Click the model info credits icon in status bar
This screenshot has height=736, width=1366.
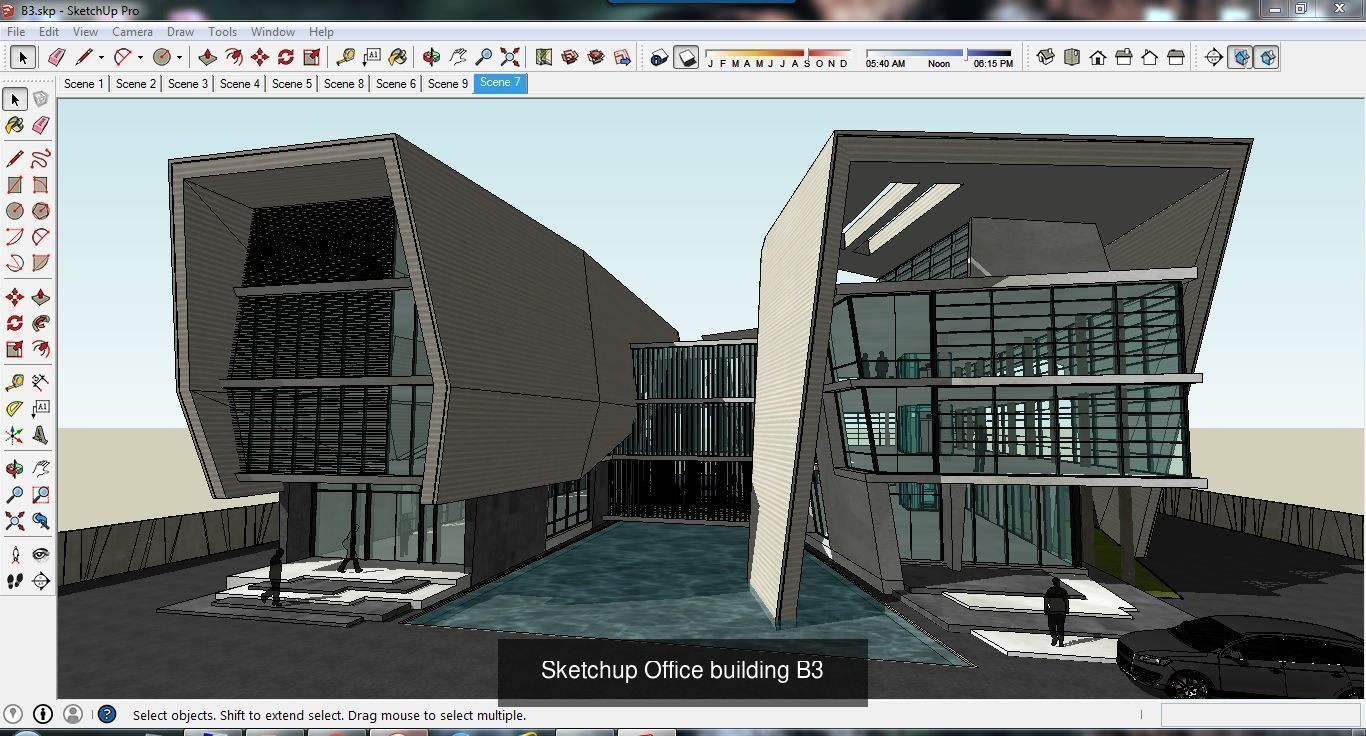tap(43, 714)
